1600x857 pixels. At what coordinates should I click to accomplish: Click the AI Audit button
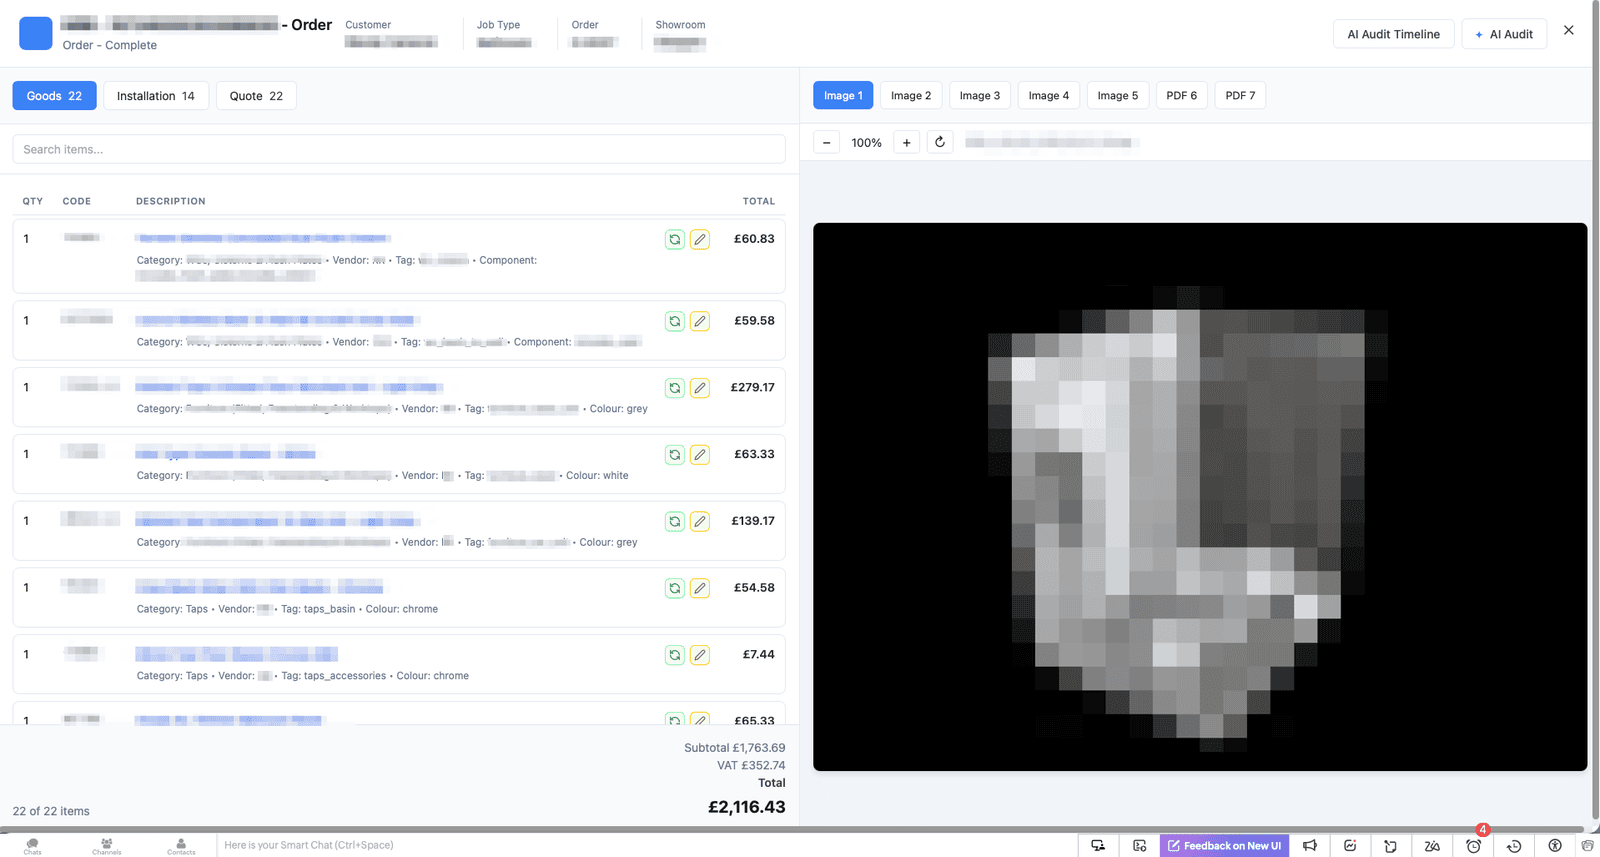click(x=1504, y=34)
